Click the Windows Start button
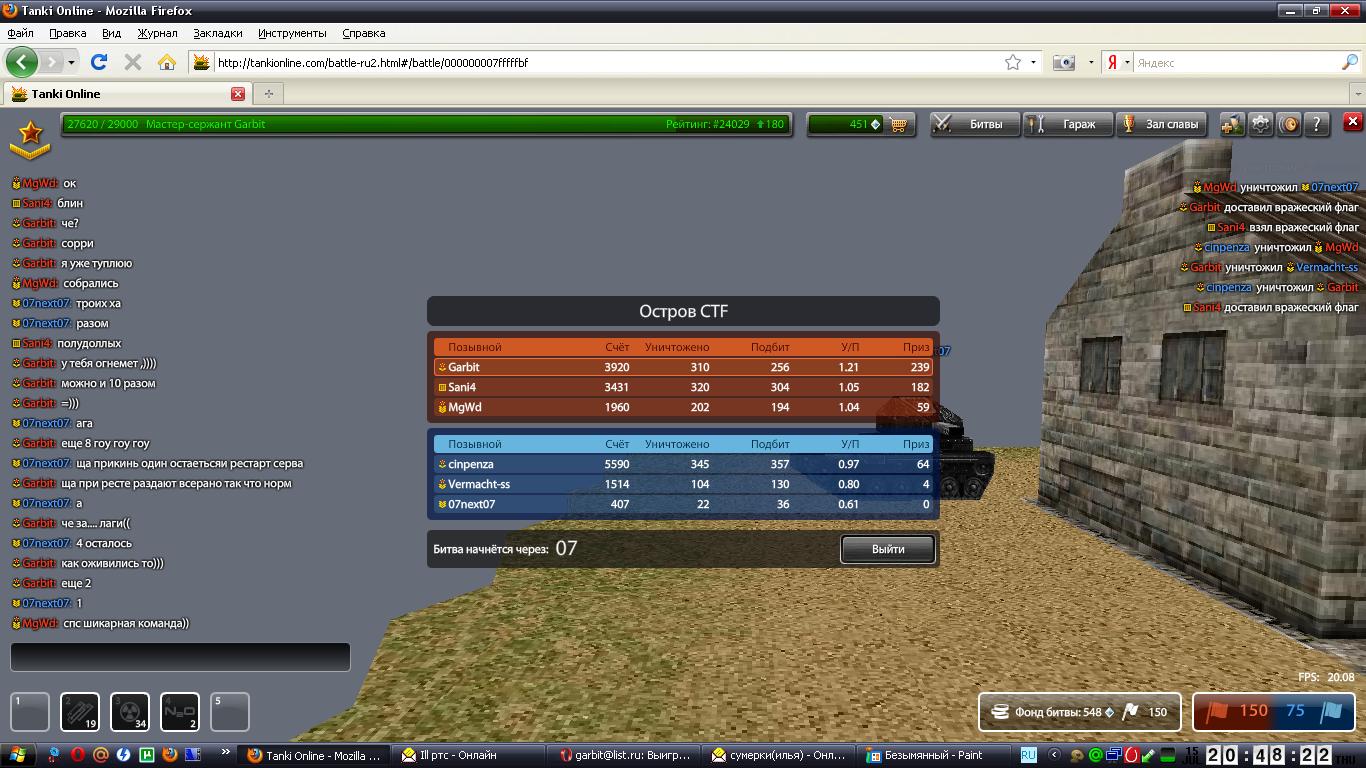Screen dimensions: 1366x768 18,755
